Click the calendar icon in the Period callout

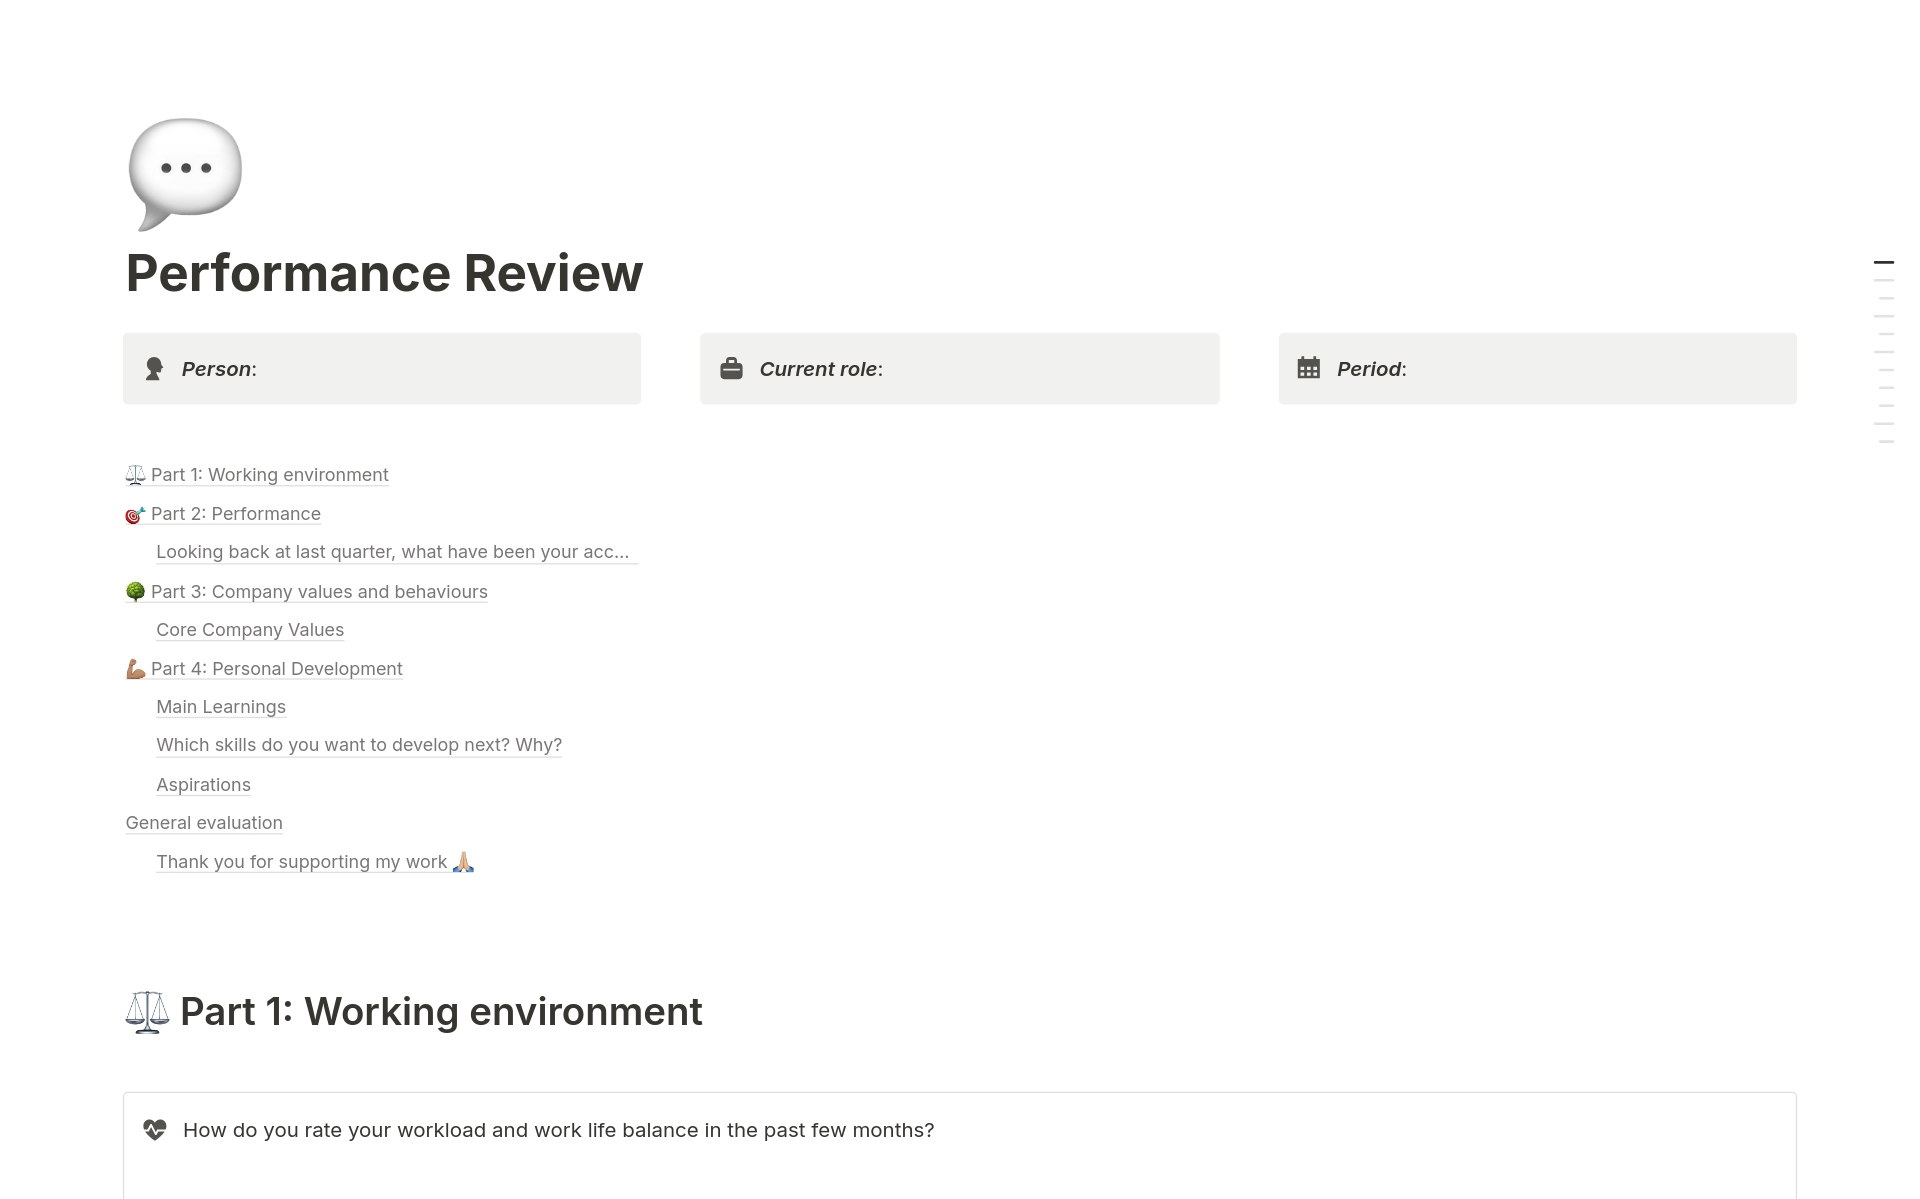(x=1309, y=368)
